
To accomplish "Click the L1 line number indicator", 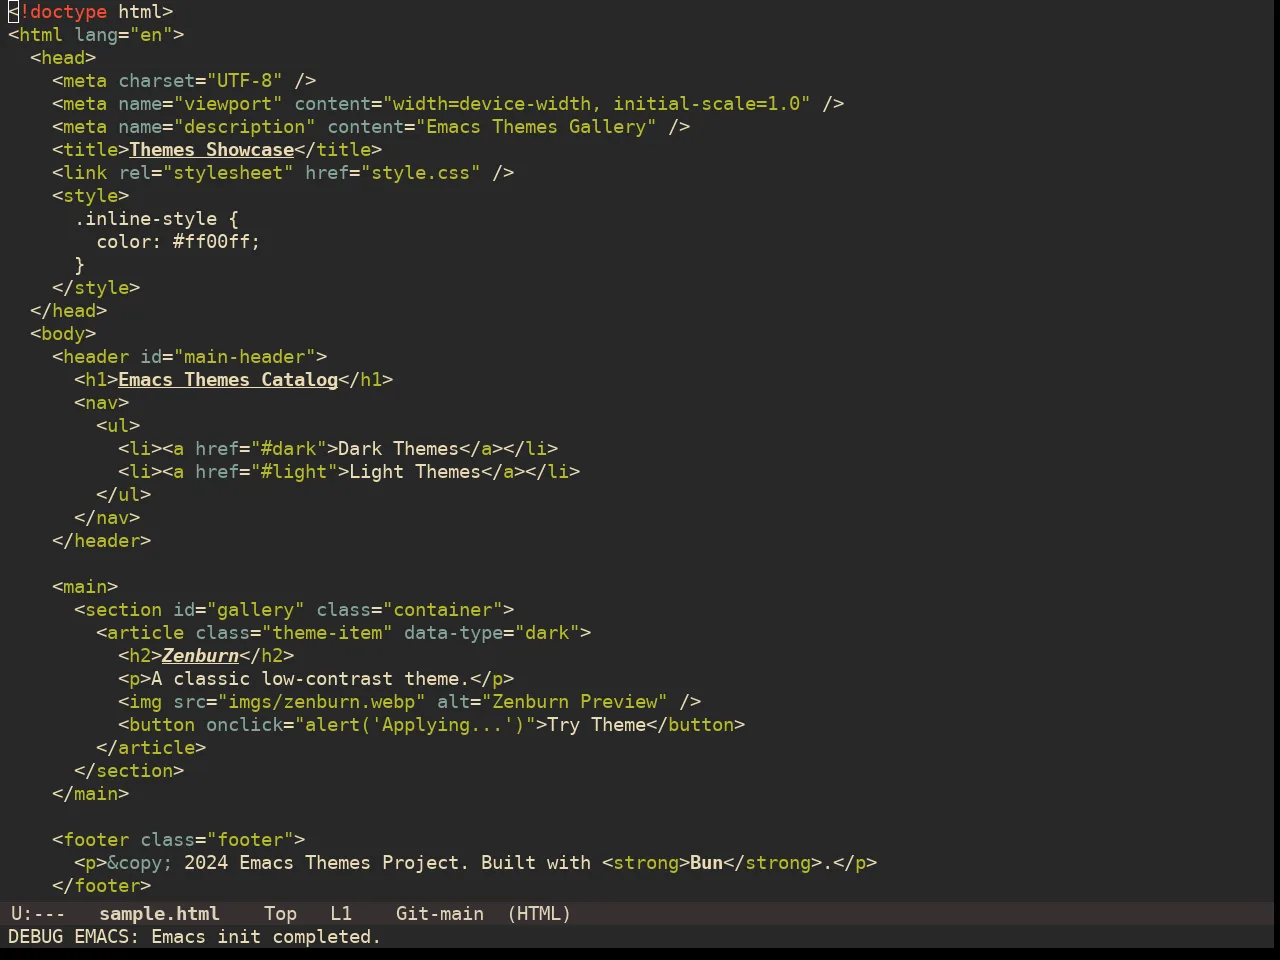I will (x=341, y=914).
